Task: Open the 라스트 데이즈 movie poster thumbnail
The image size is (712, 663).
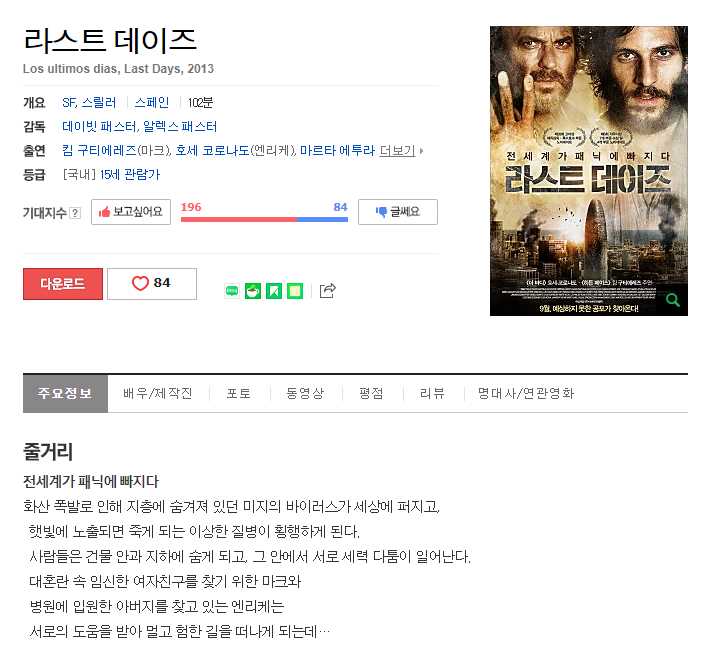Action: 588,171
